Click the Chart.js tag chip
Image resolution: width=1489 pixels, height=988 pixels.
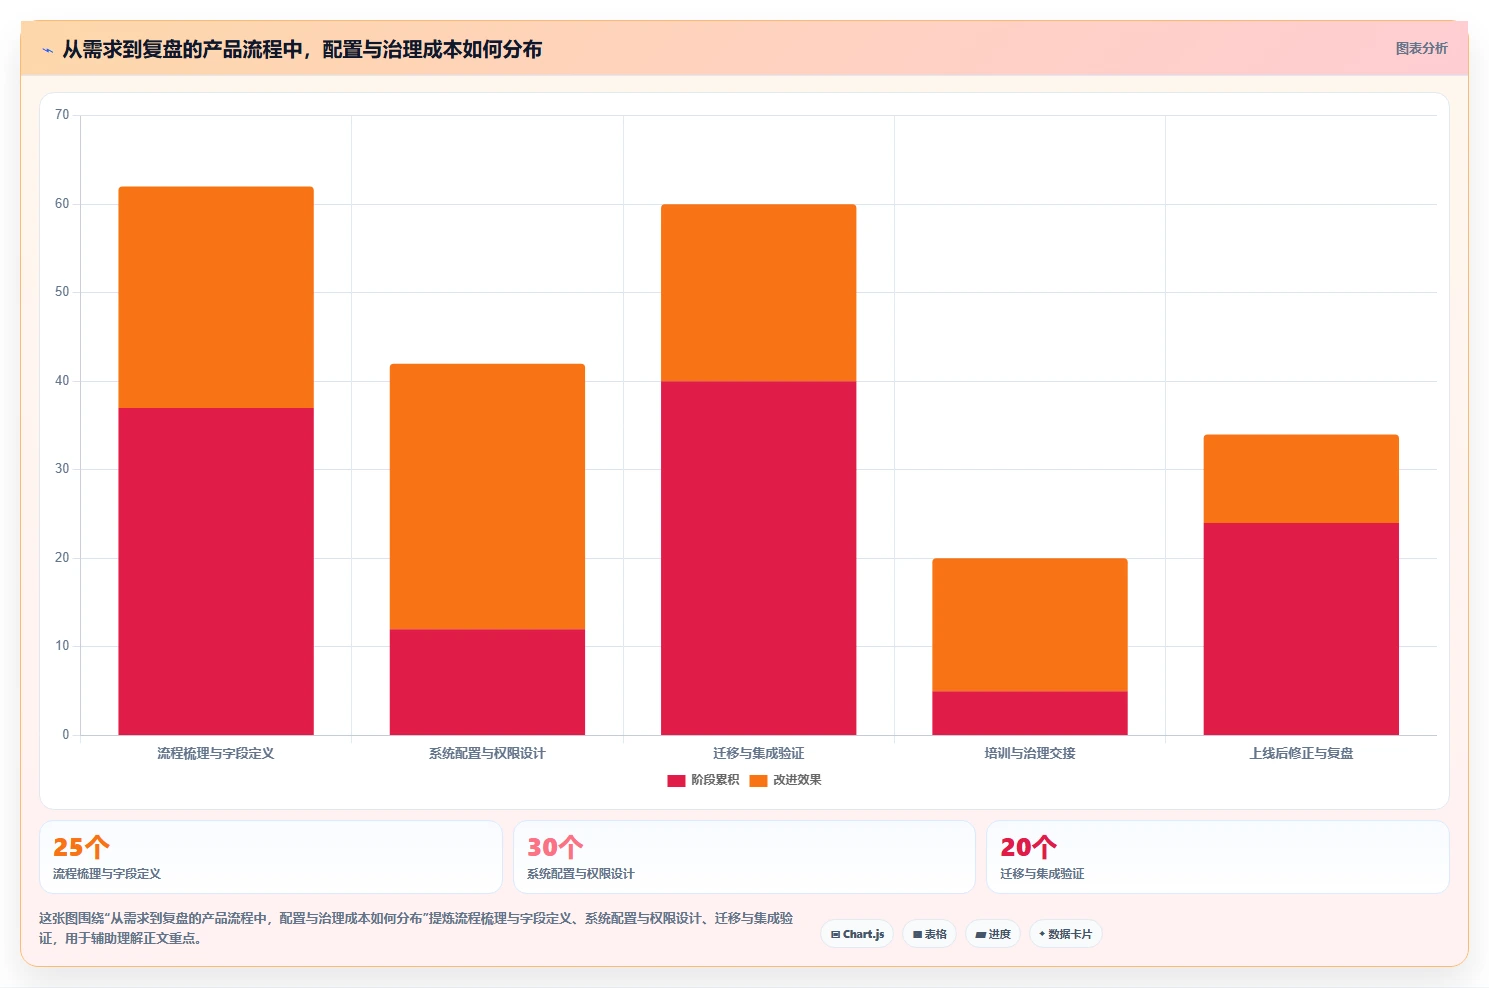click(x=857, y=934)
